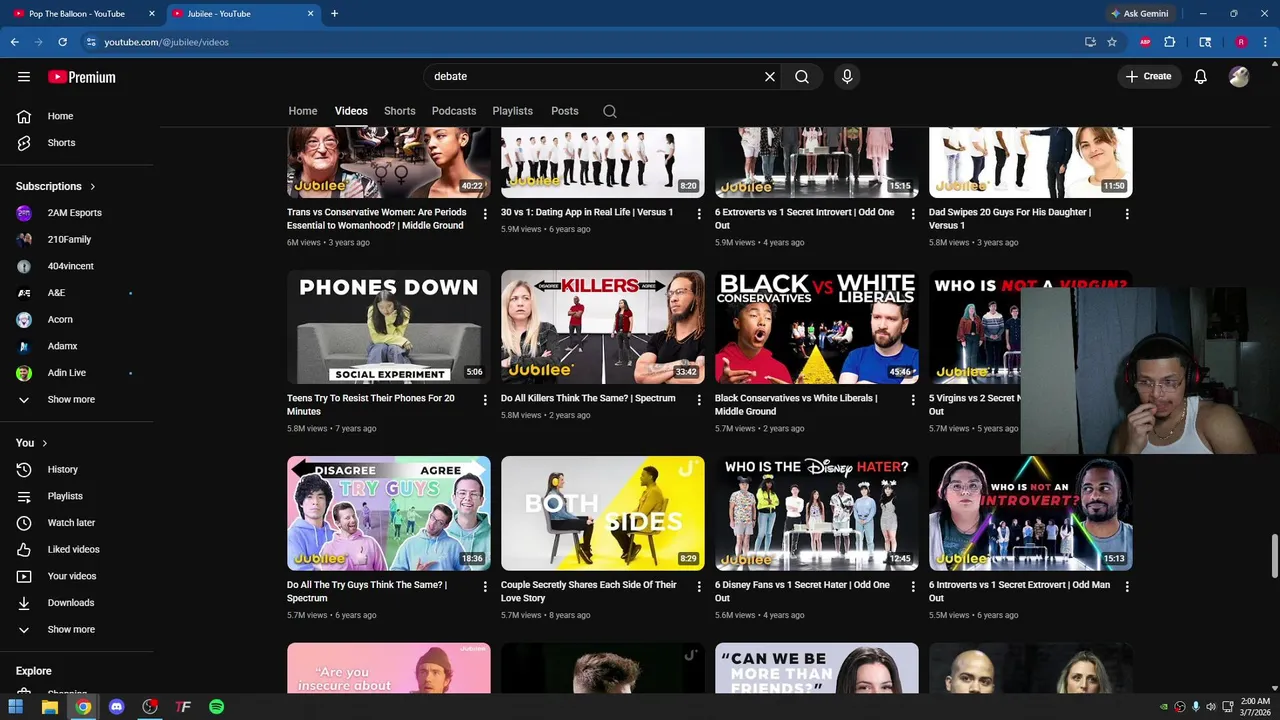
Task: Click the page vertical scrollbar thumb
Action: (1274, 555)
